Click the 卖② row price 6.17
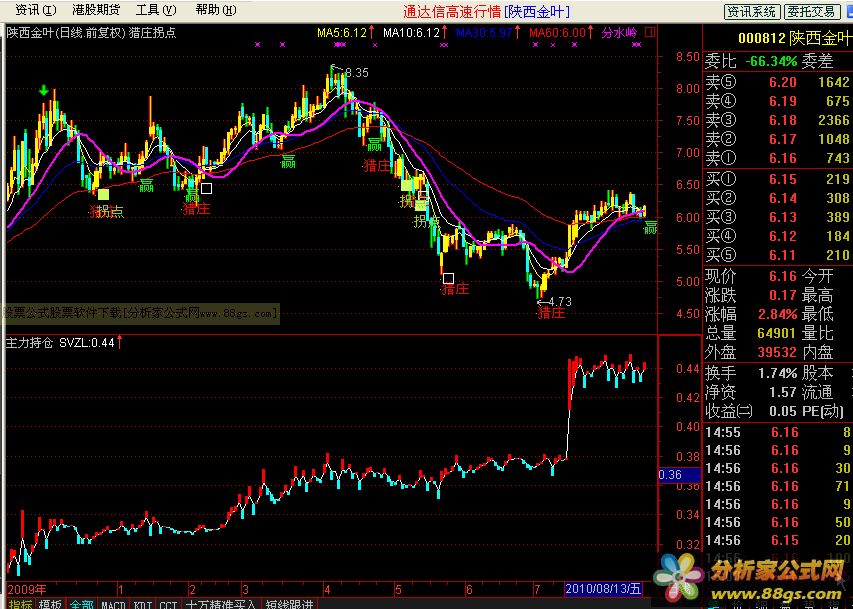 pyautogui.click(x=782, y=139)
